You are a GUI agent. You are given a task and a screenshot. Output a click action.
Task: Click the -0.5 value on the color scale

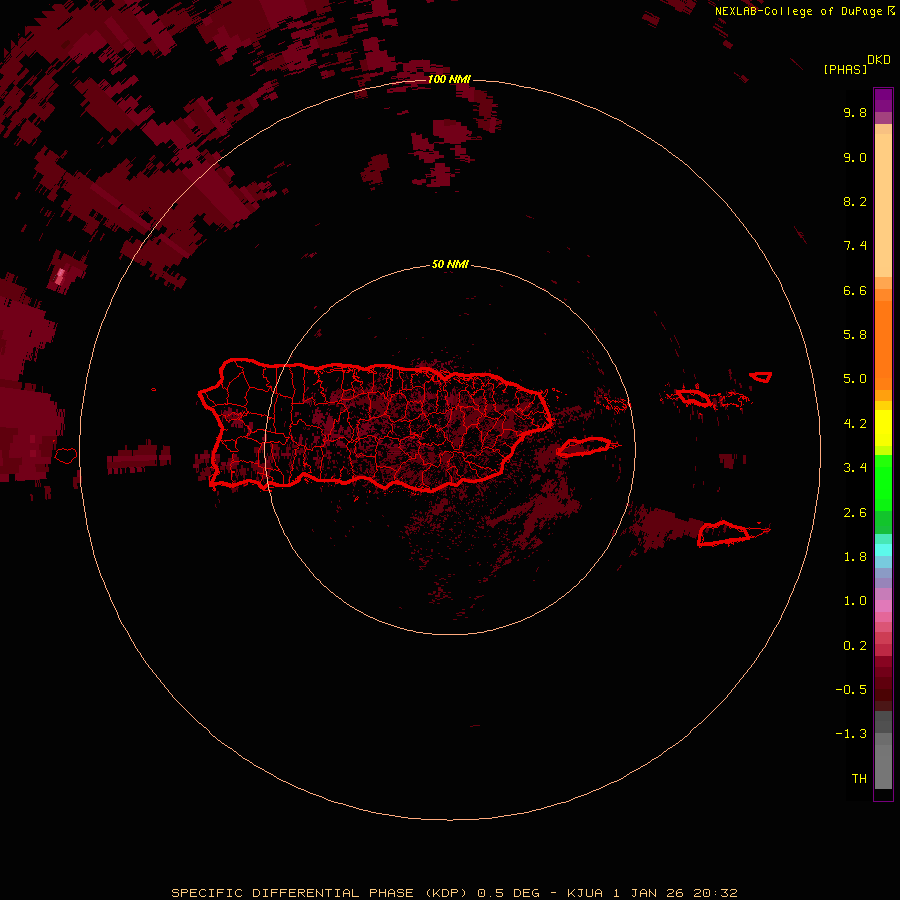coord(851,690)
